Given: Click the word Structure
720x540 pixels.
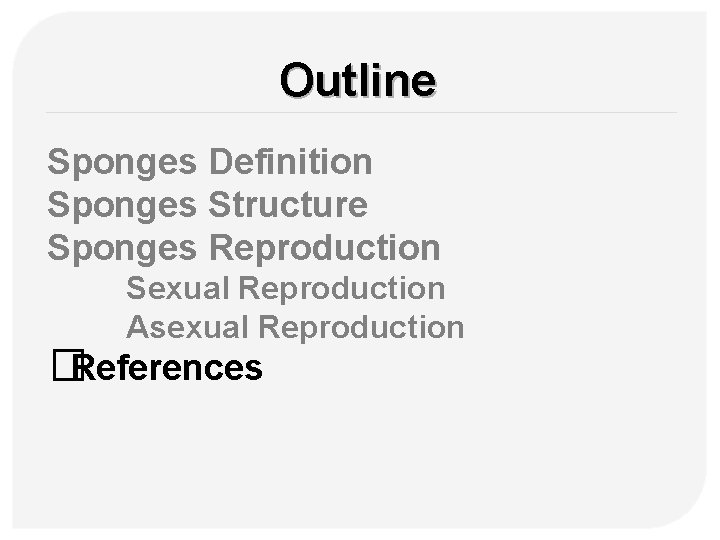Looking at the screenshot, I should [x=288, y=204].
